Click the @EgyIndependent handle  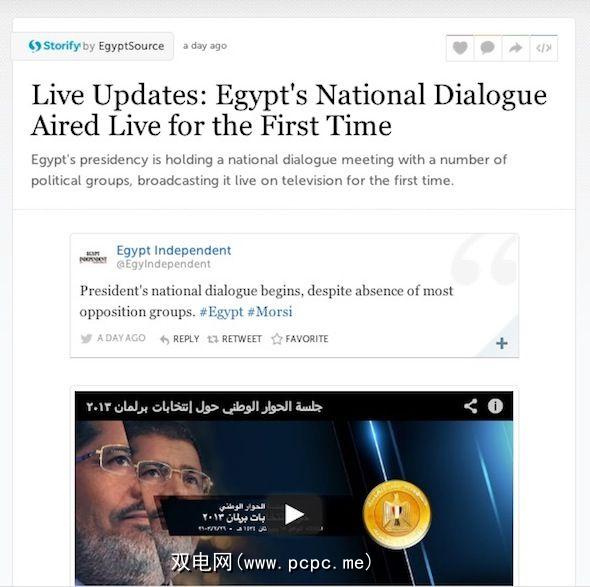[x=163, y=264]
